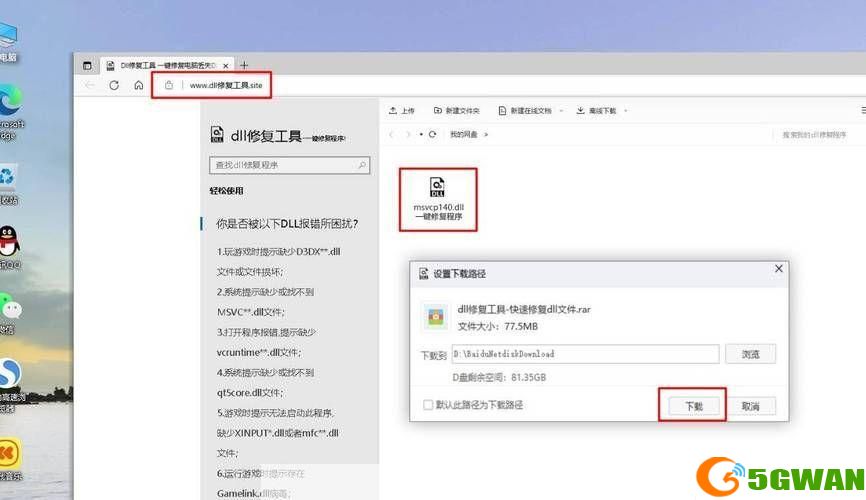Click the dll修复工具-快速修复dll文件.rar filename
Image resolution: width=866 pixels, height=500 pixels.
coord(524,309)
